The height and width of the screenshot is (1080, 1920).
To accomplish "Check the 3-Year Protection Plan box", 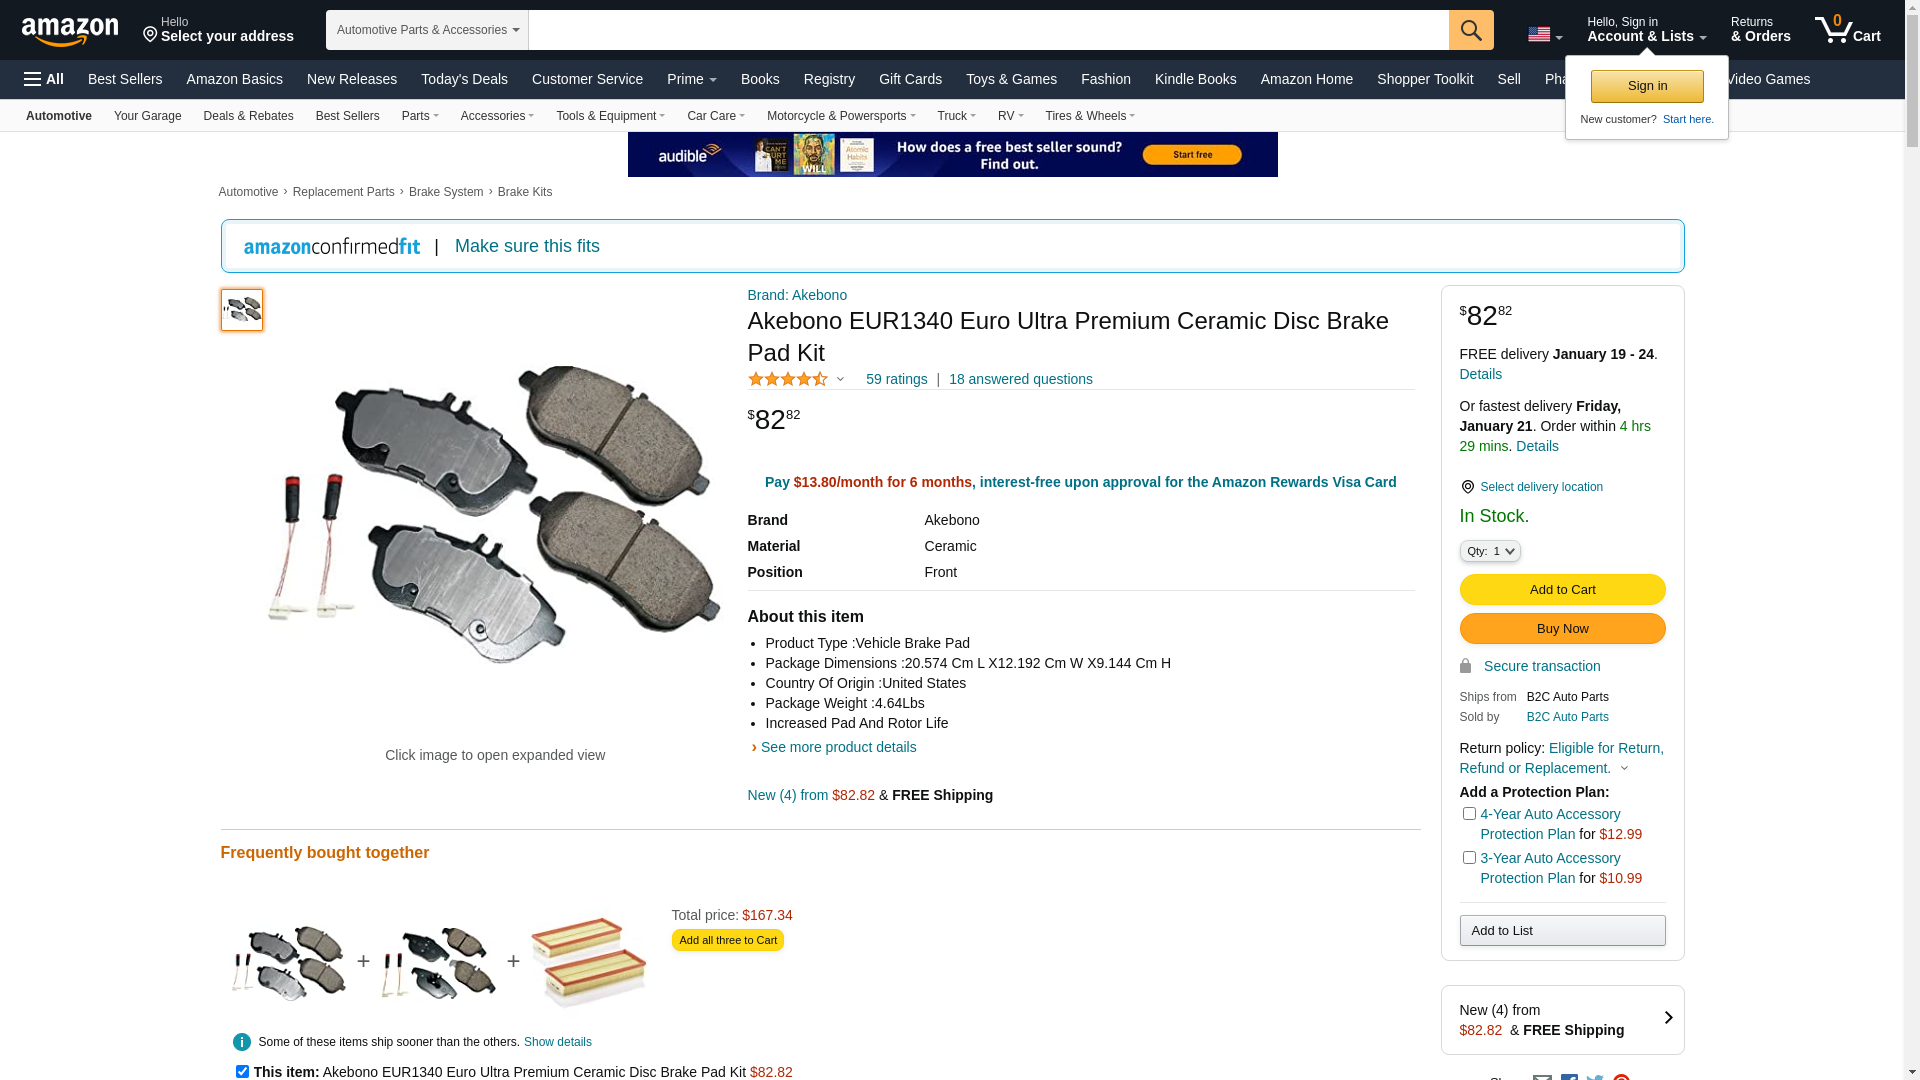I will coord(1469,858).
